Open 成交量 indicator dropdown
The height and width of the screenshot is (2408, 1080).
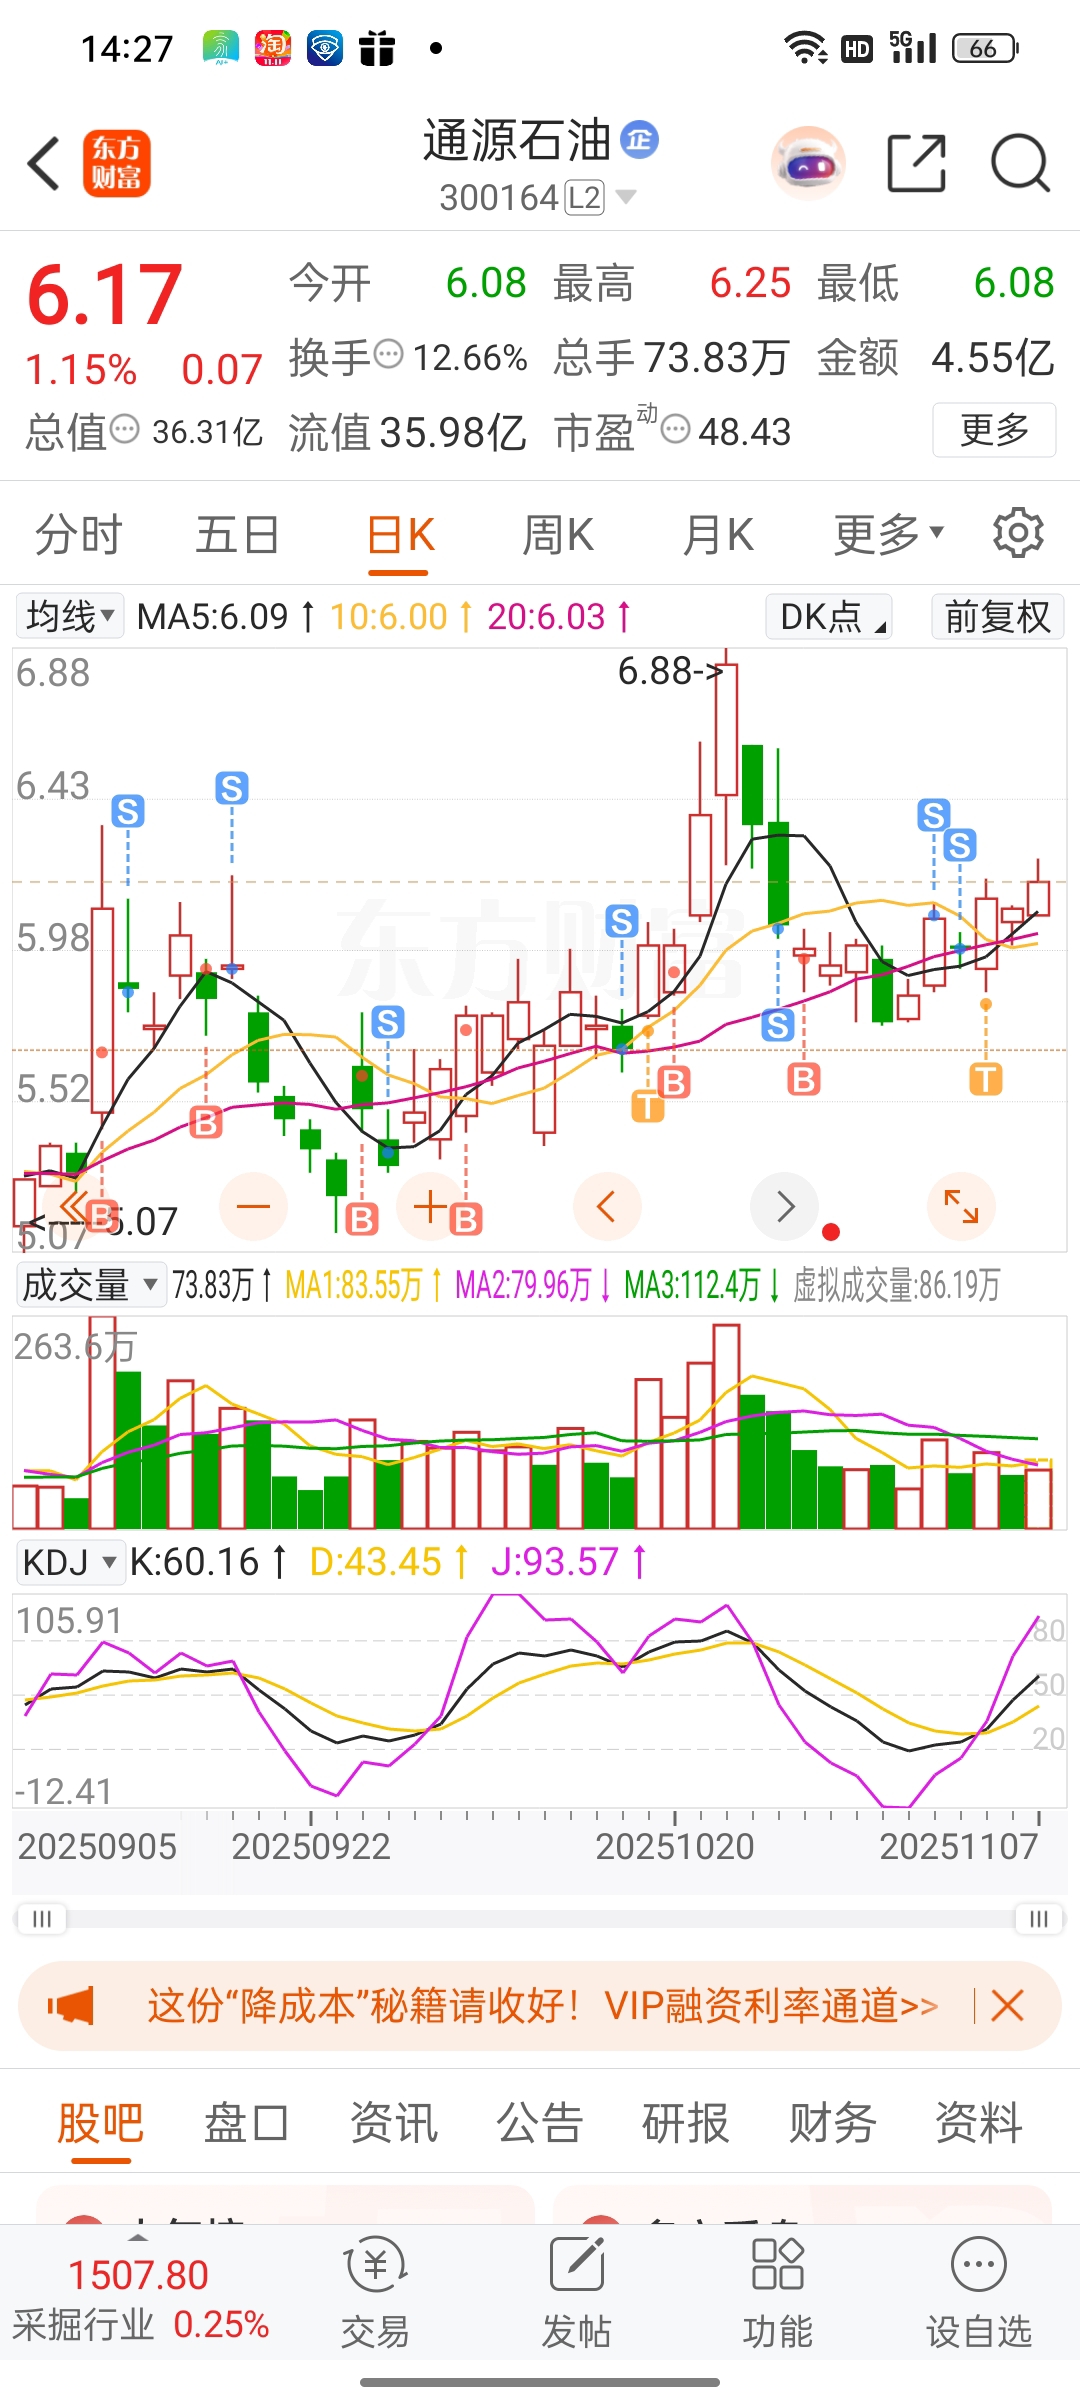pos(90,1284)
